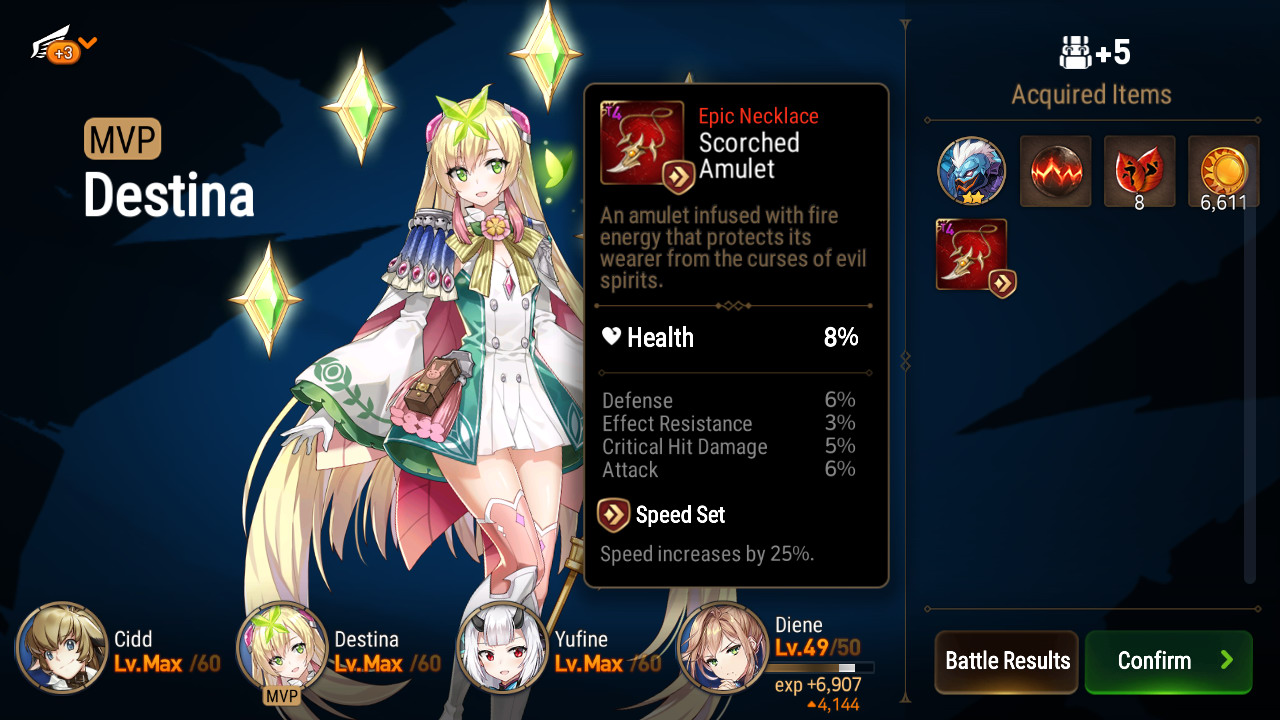Click the Speed Set icon in tooltip

(612, 515)
